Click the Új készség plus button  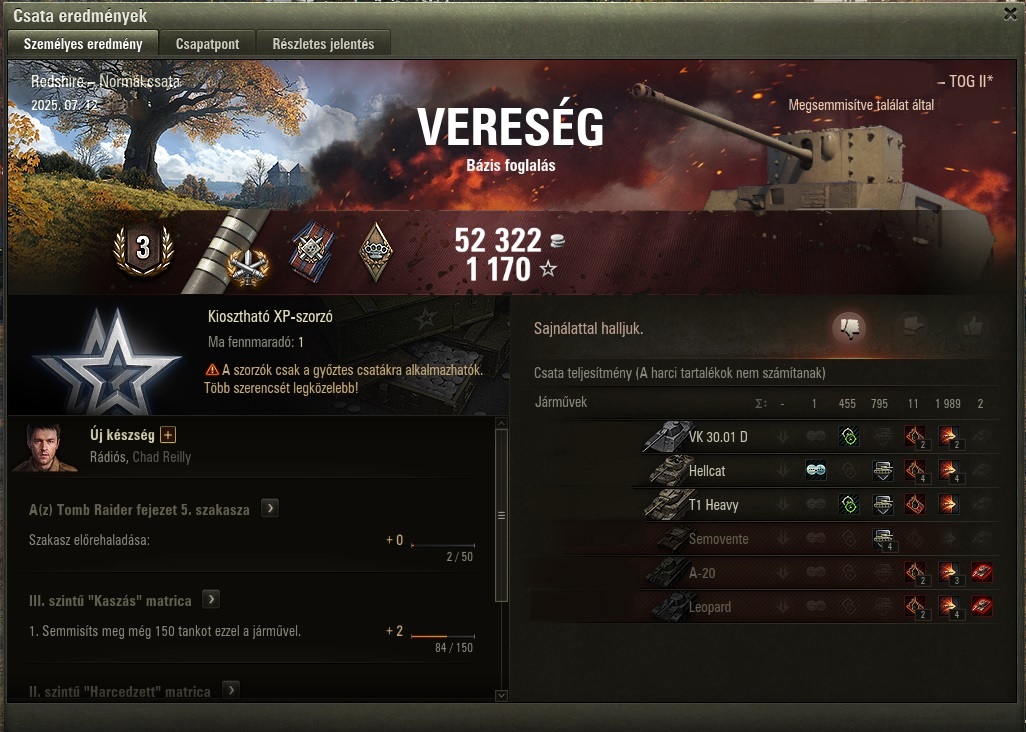click(x=168, y=434)
